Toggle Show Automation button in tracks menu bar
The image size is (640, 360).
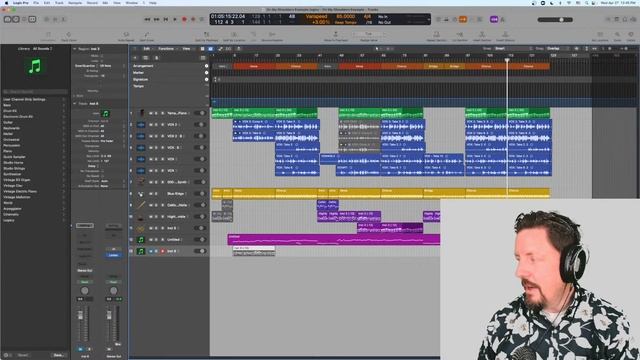(x=220, y=49)
